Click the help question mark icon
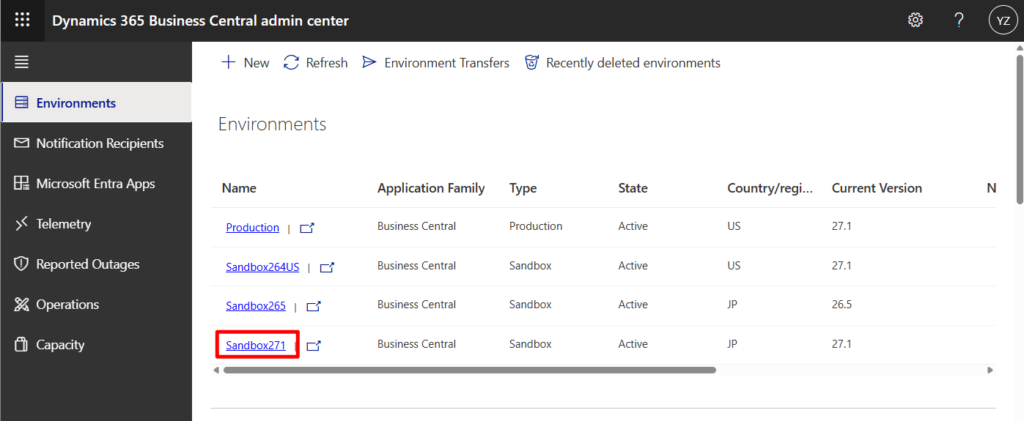The image size is (1024, 421). (x=959, y=20)
